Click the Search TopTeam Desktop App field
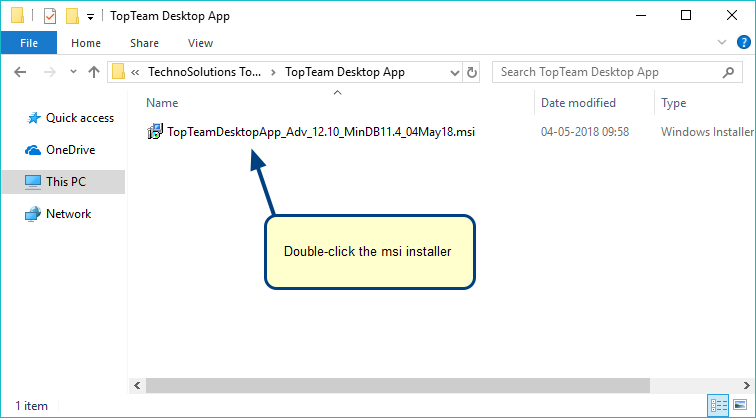The height and width of the screenshot is (418, 756). pyautogui.click(x=617, y=72)
